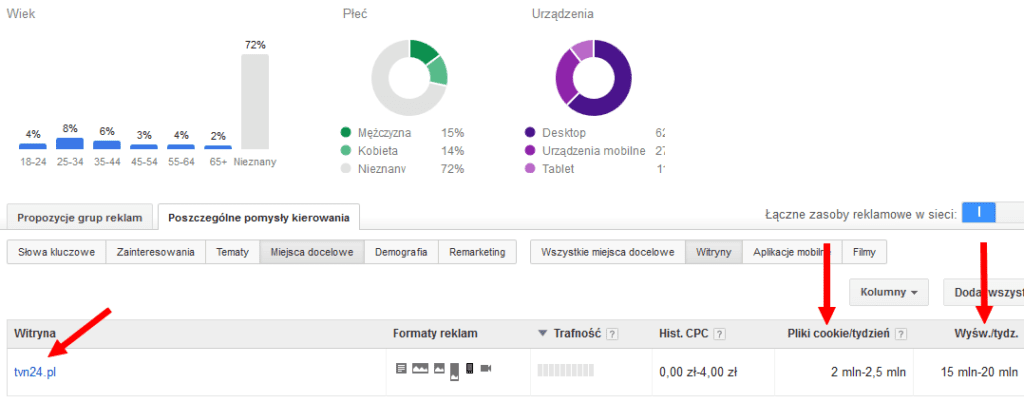This screenshot has height=402, width=1024.
Task: Click the tall skyscraper ad format icon
Action: pyautogui.click(x=455, y=372)
